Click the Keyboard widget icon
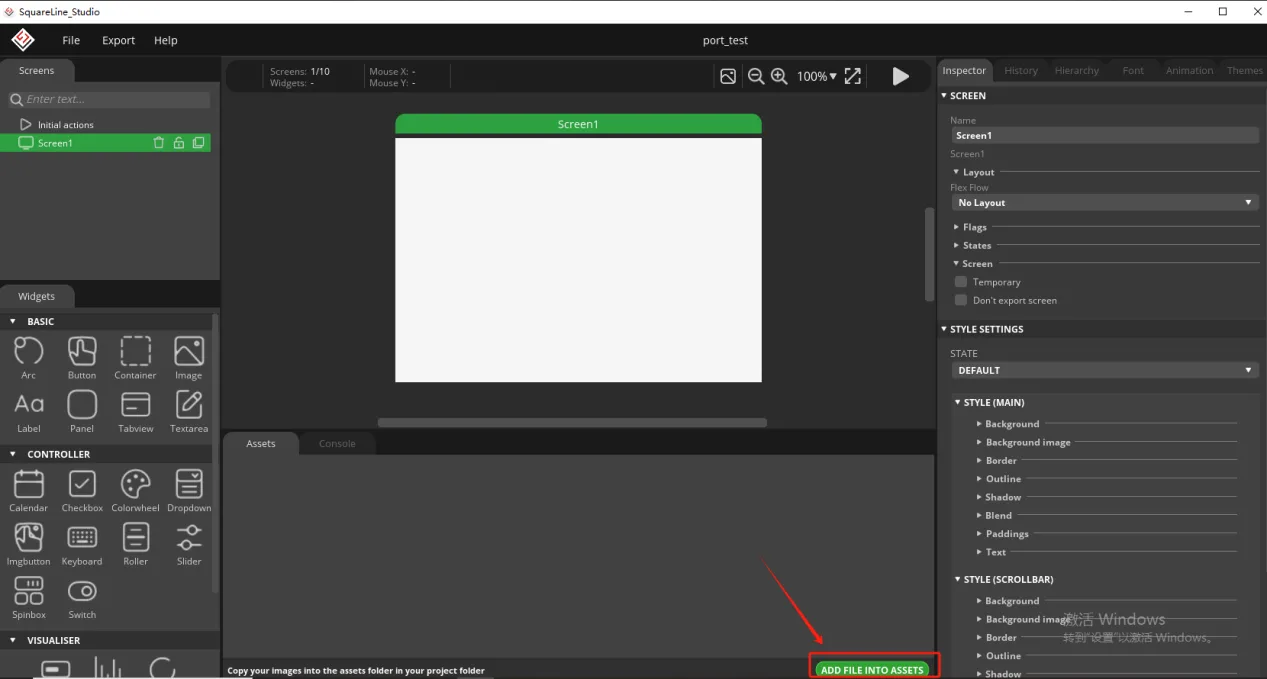Screen dimensions: 1267x679 (x=82, y=538)
